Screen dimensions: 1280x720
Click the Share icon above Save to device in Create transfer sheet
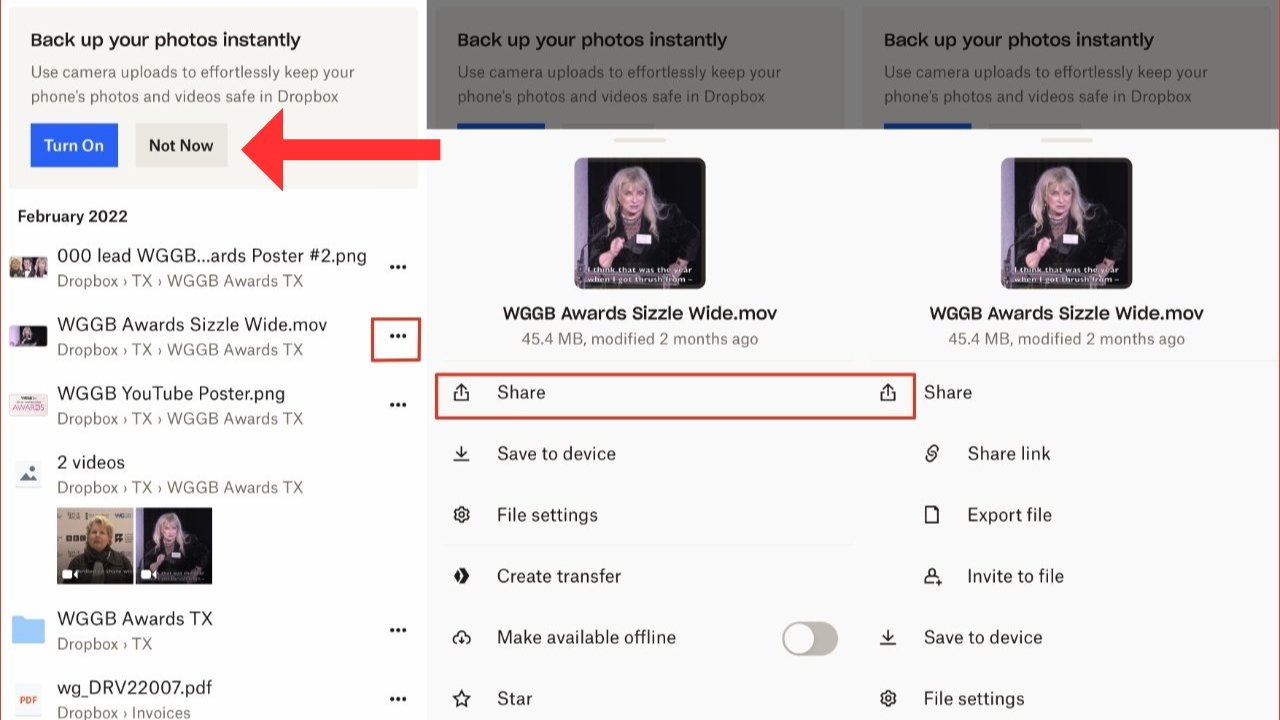click(x=461, y=392)
